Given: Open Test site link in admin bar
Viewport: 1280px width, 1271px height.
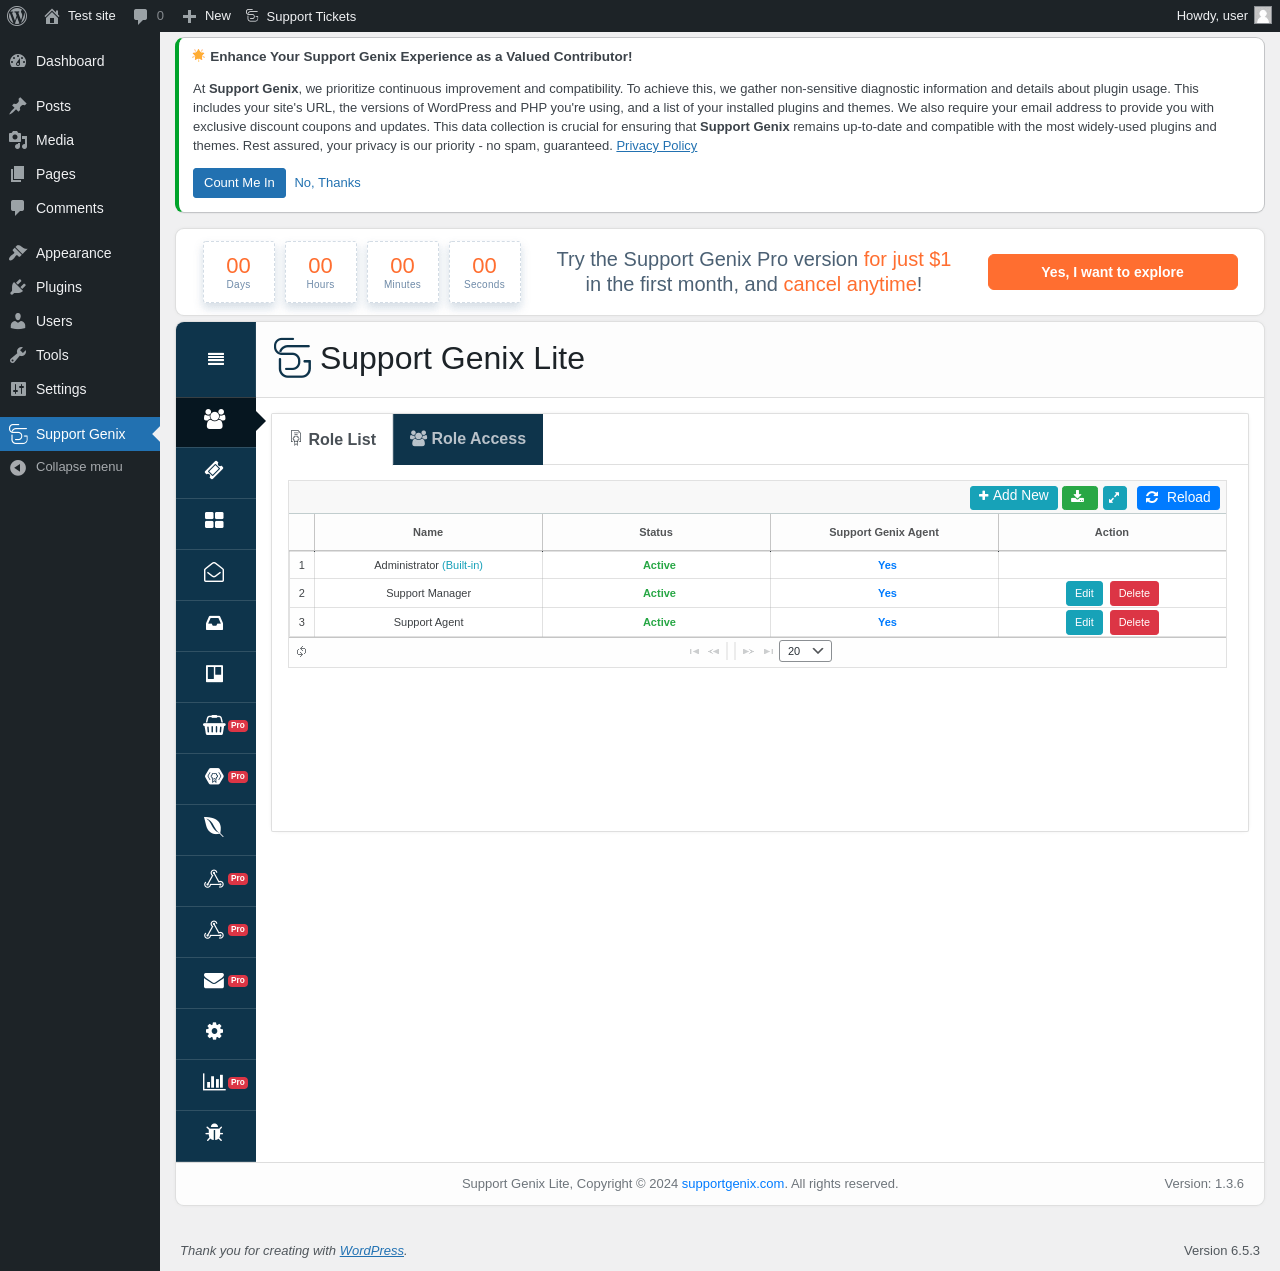Looking at the screenshot, I should coord(80,16).
